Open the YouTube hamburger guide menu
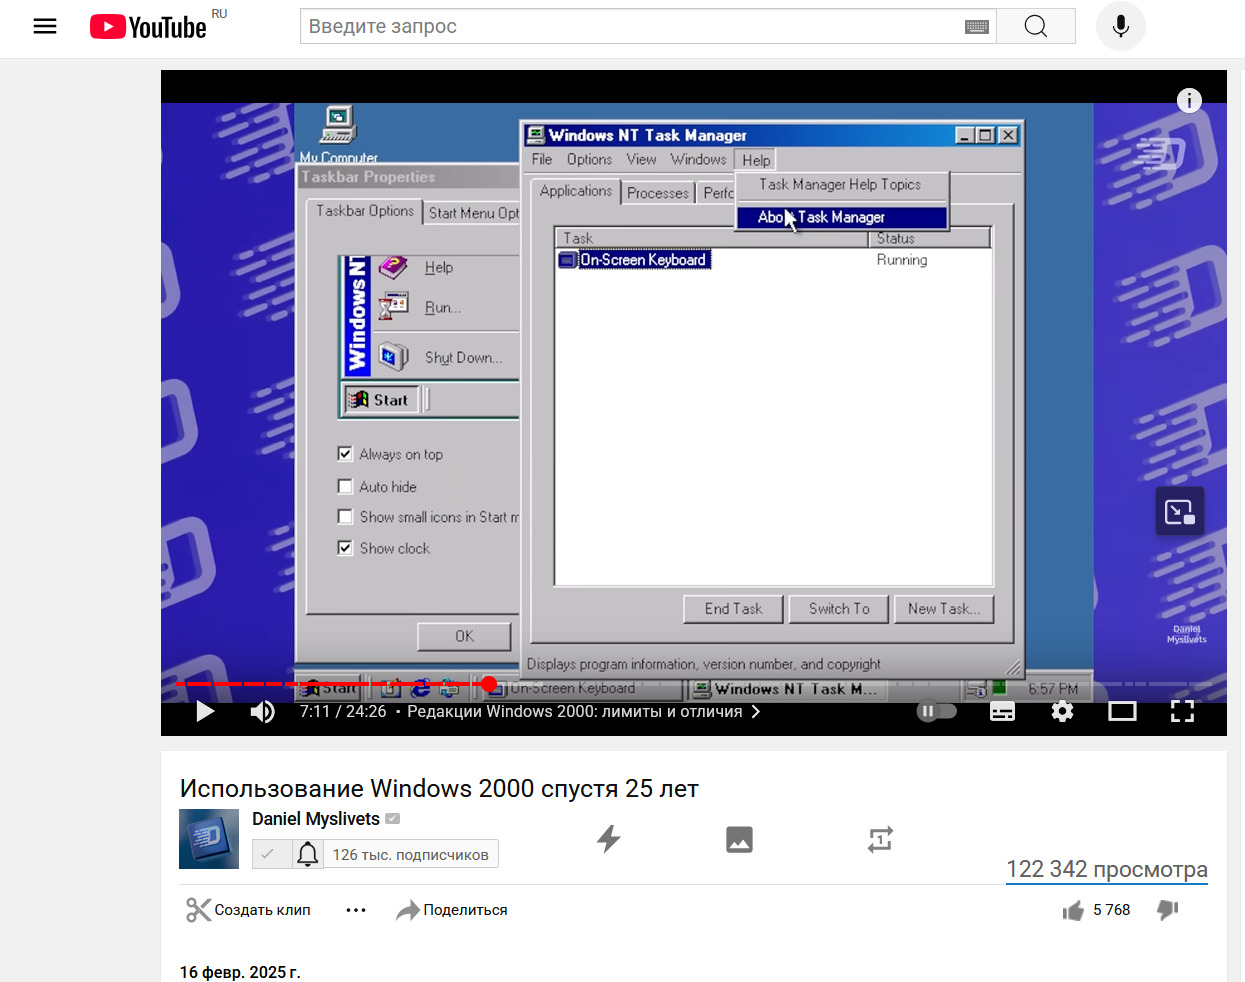Screen dimensions: 1245x982 pos(45,26)
